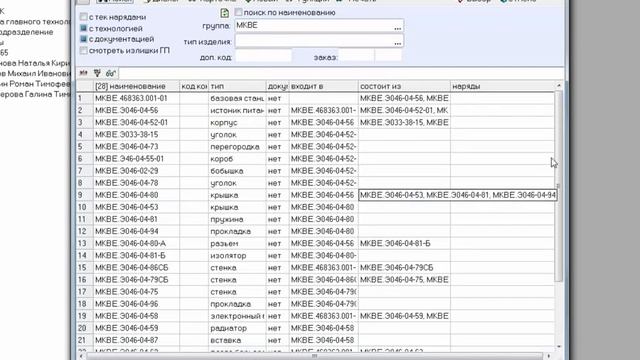This screenshot has width=640, height=360.
Task: Click the left arrow of the horizontal scrollbar
Action: point(81,356)
